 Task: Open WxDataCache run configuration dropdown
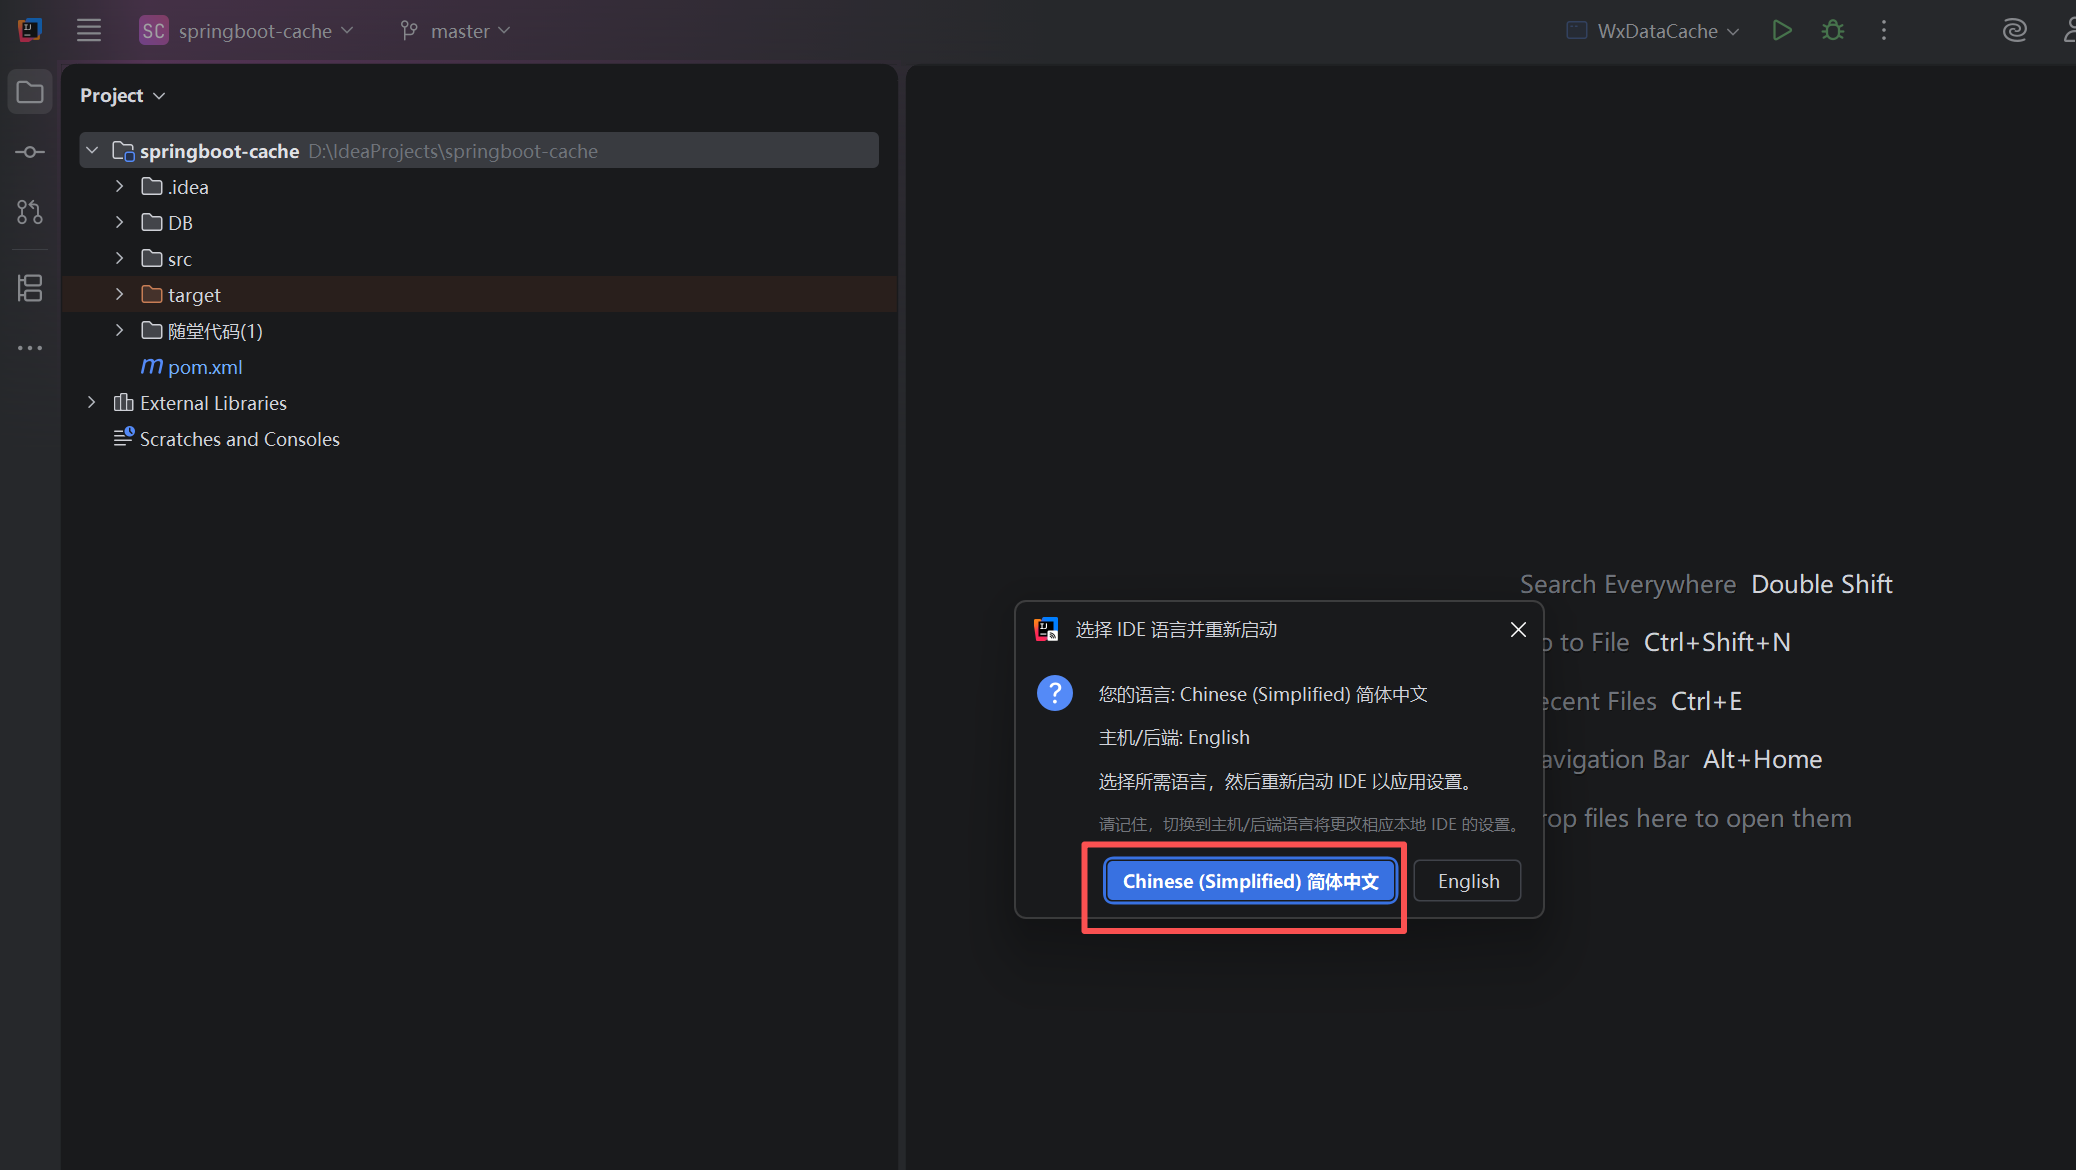point(1654,31)
